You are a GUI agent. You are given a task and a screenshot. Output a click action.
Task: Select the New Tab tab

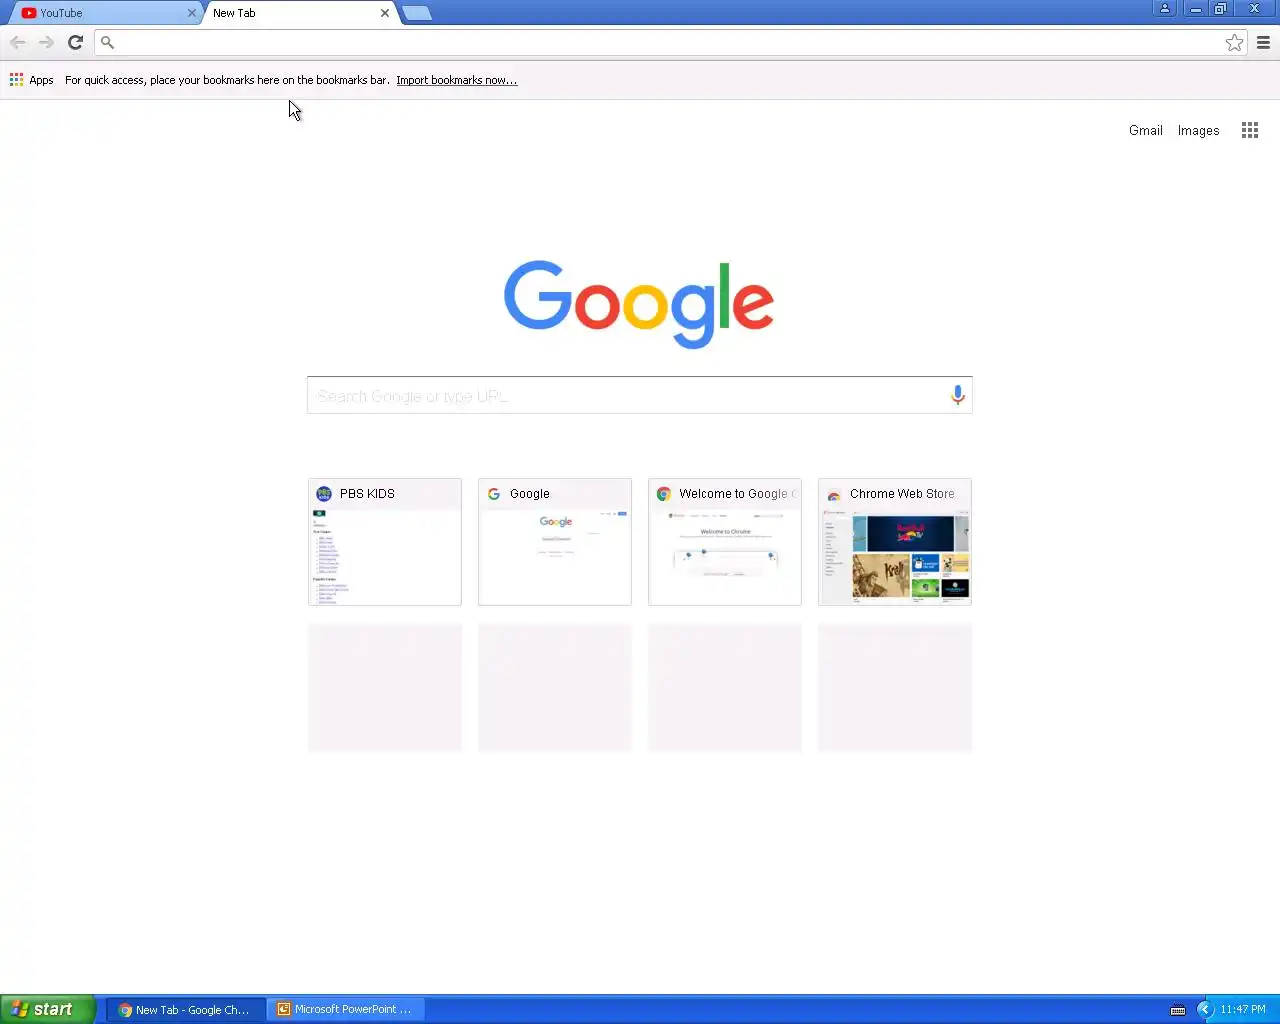[x=300, y=13]
